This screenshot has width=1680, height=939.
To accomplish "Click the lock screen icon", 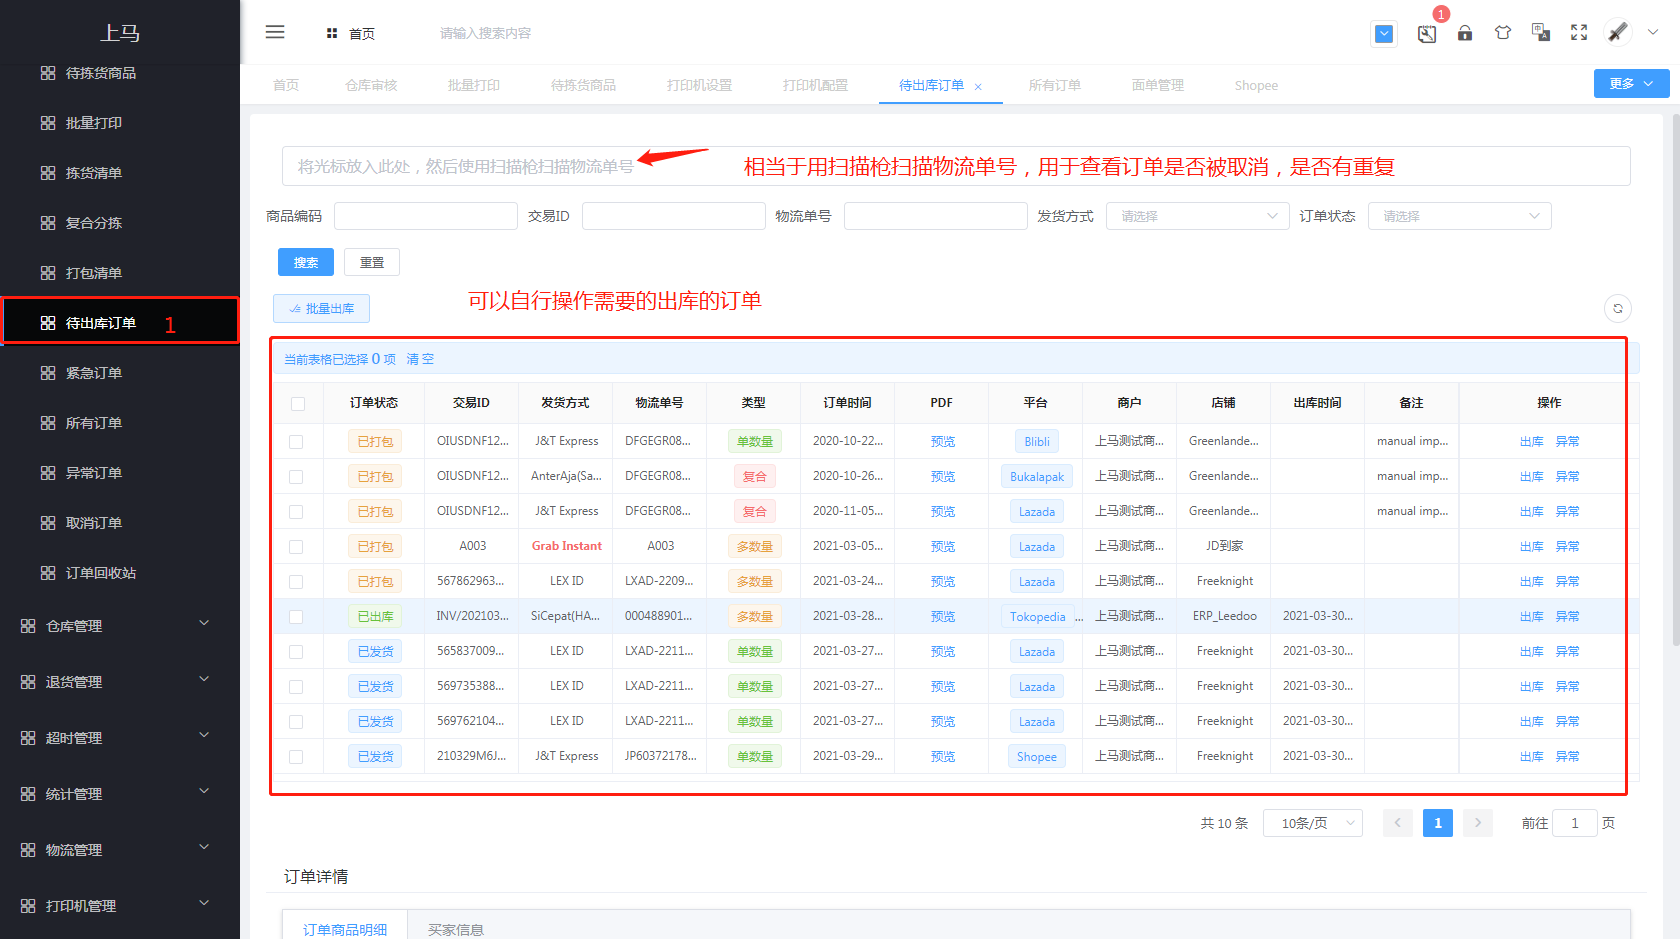I will point(1465,33).
